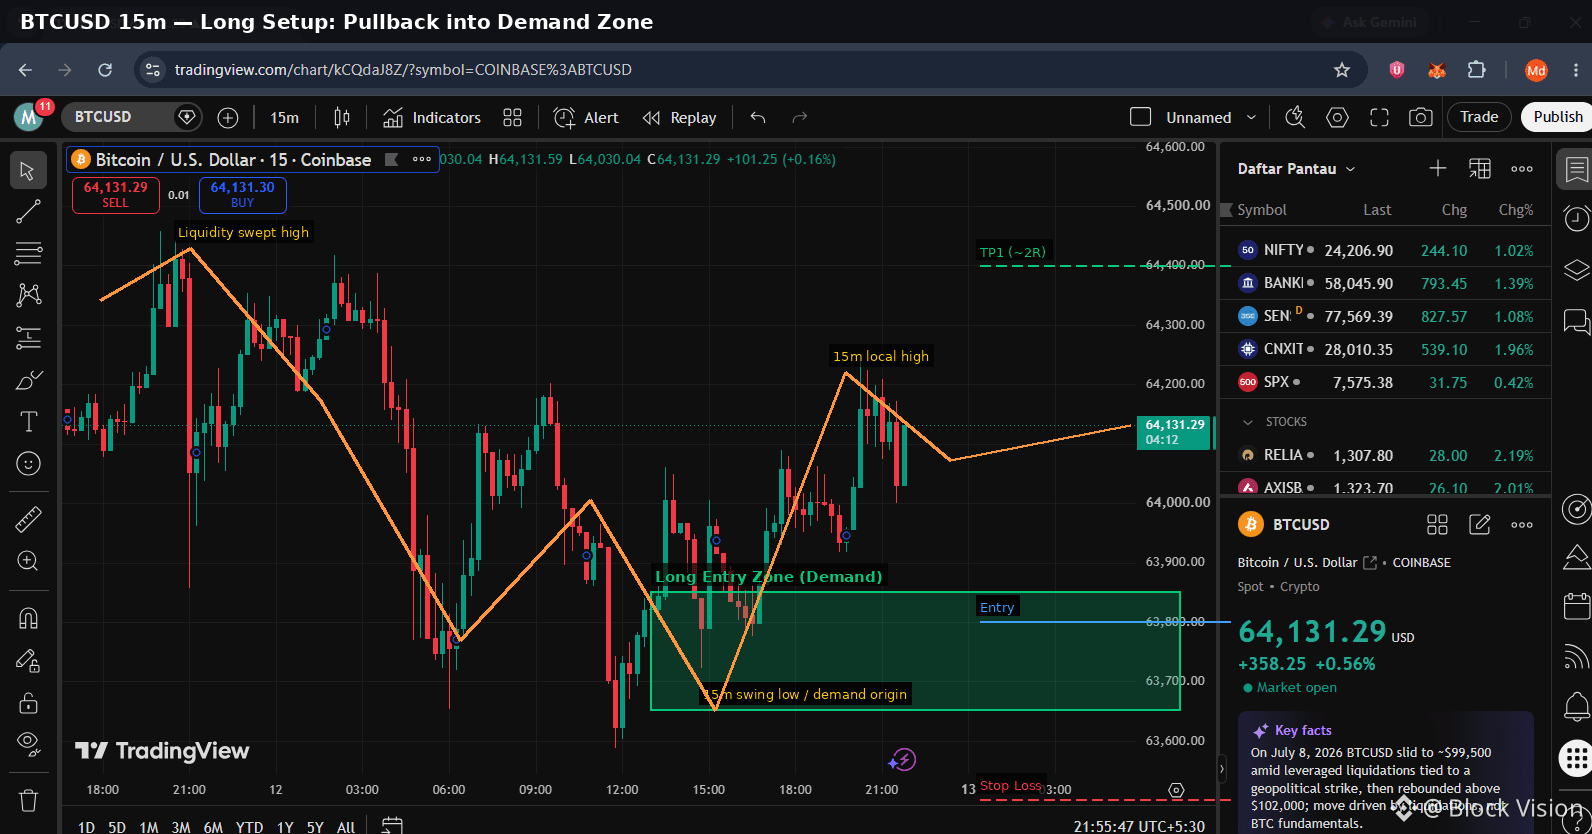Image resolution: width=1592 pixels, height=834 pixels.
Task: Remove drawings with the trash icon
Action: [x=28, y=800]
